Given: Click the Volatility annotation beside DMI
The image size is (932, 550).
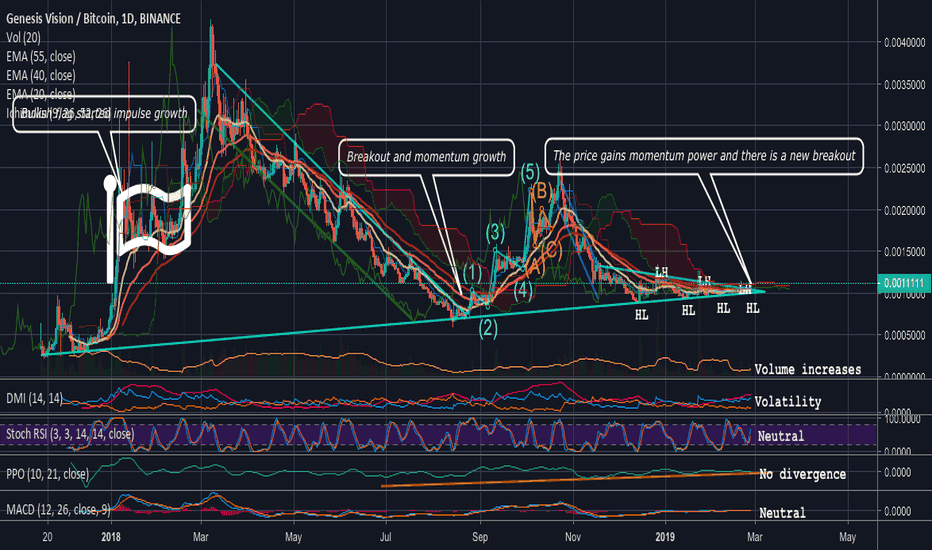Looking at the screenshot, I should click(788, 402).
